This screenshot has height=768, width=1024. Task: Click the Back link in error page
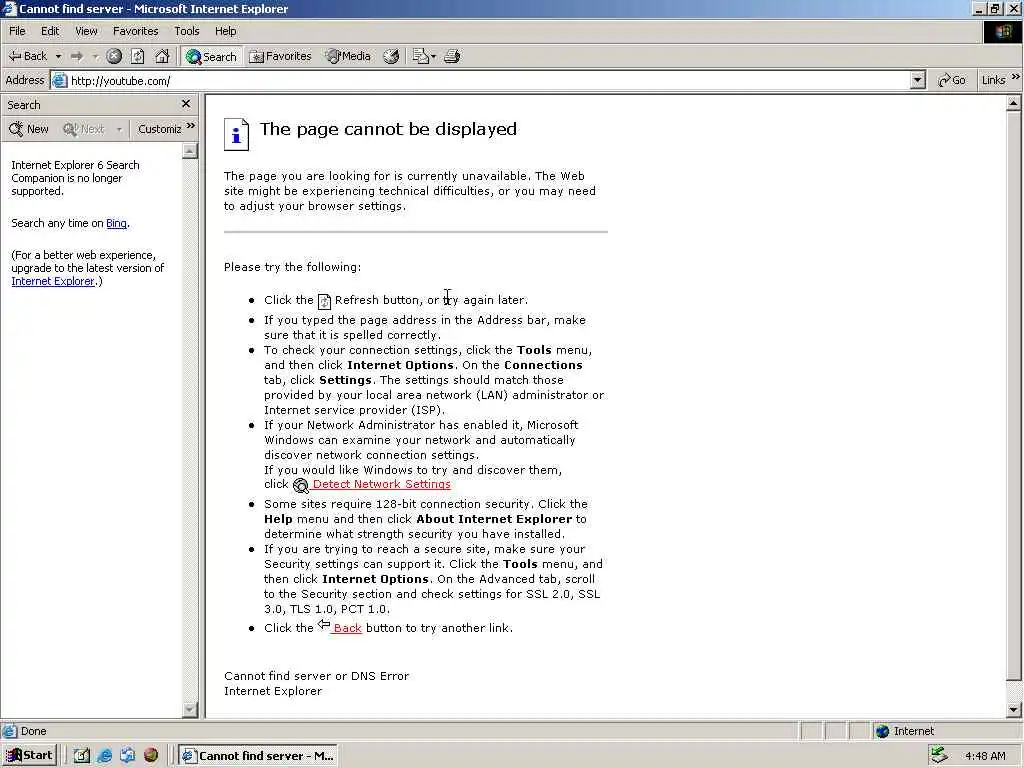pos(347,628)
